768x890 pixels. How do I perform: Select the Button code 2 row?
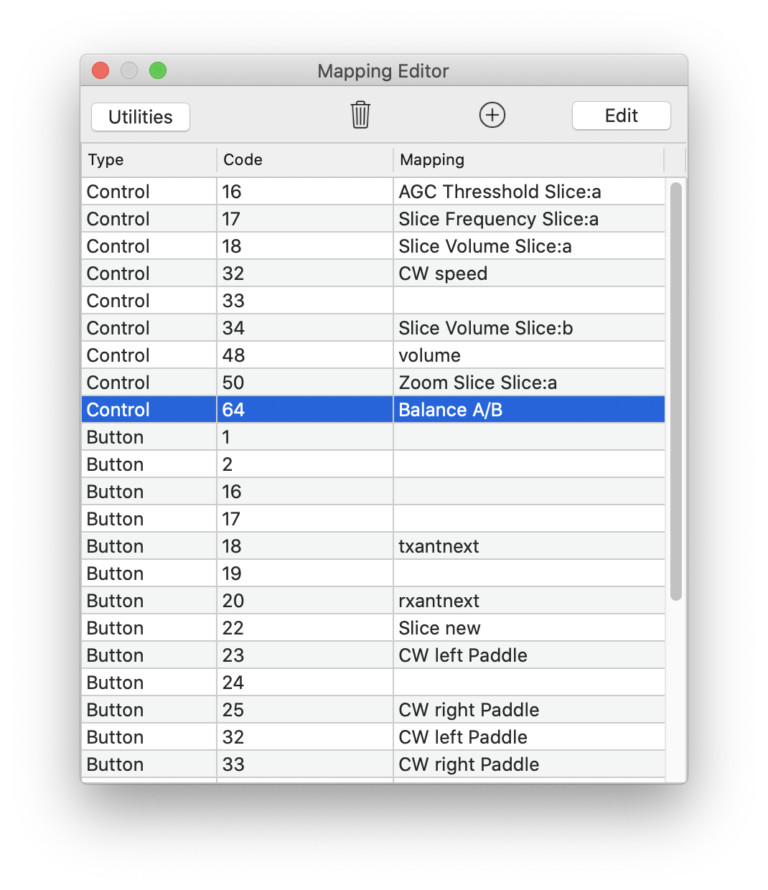(373, 464)
